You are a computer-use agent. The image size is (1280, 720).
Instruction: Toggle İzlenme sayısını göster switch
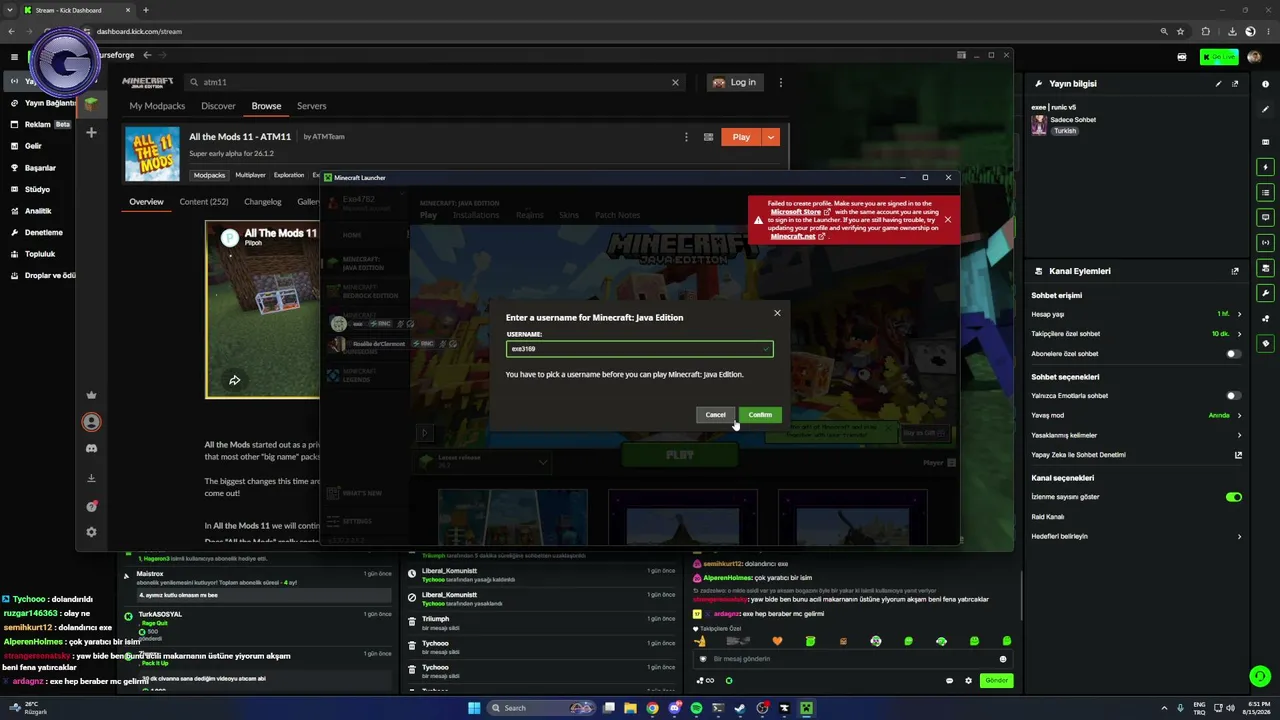[1234, 497]
